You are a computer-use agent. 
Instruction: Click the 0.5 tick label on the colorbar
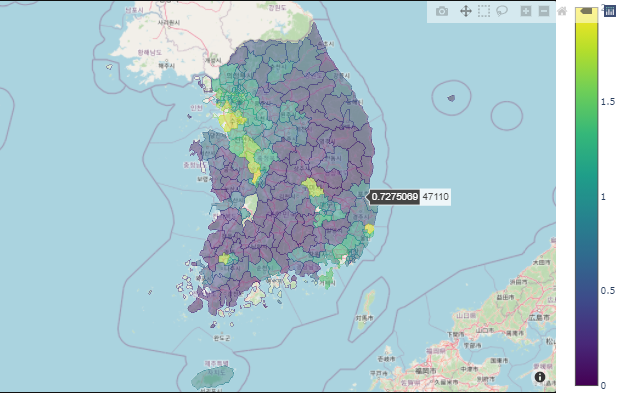tap(608, 291)
